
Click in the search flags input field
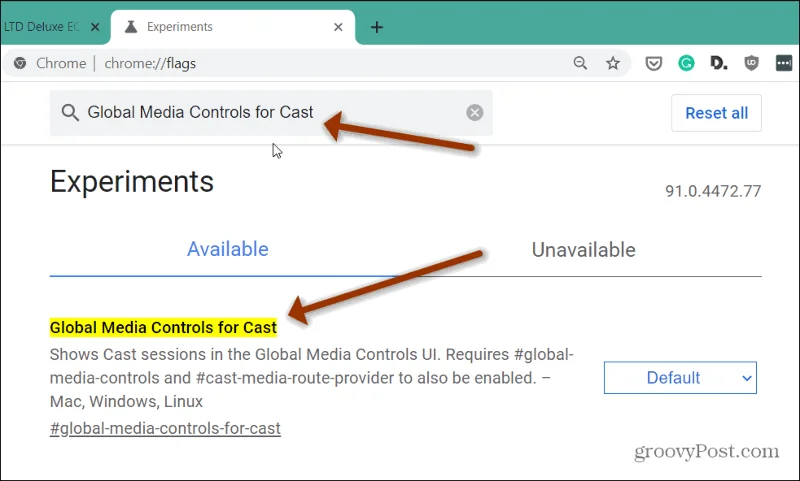[271, 112]
